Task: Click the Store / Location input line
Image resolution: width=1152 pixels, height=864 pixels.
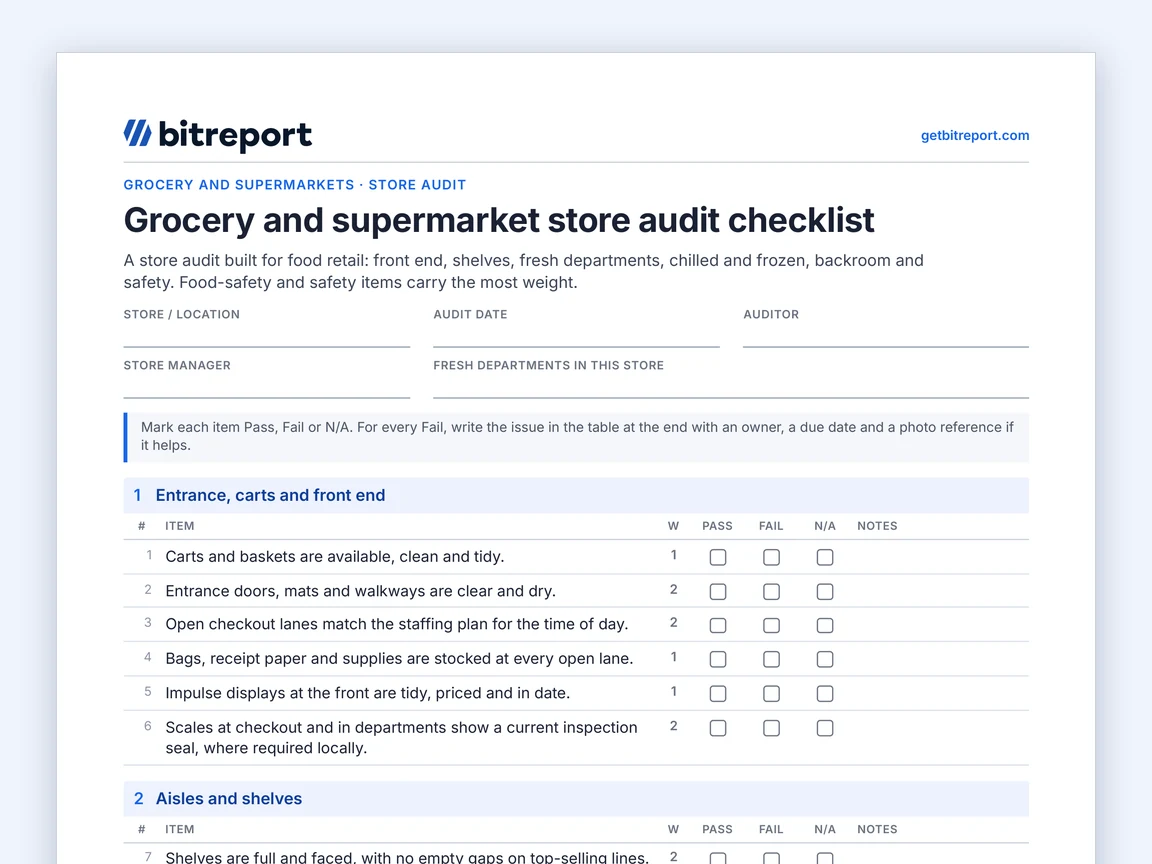Action: (x=267, y=336)
